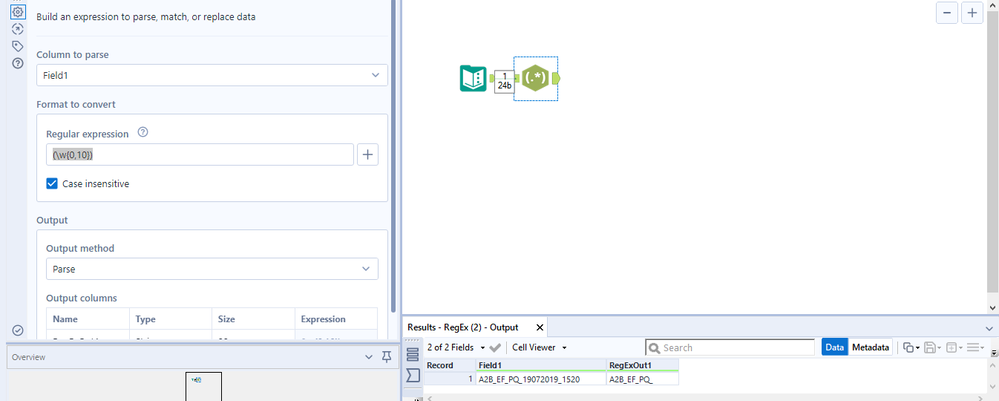Viewport: 999px width, 401px height.
Task: Close the Results RegEx Output tab
Action: coord(540,327)
